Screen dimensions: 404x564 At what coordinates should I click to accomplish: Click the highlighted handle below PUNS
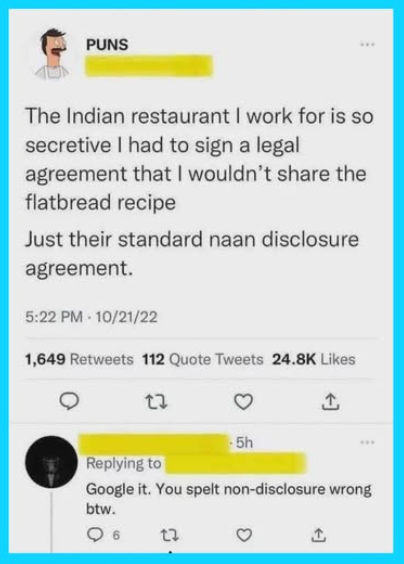(x=149, y=66)
